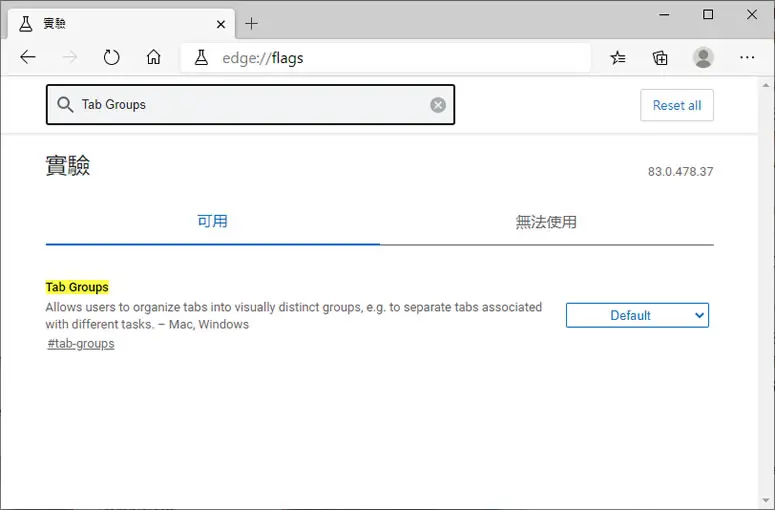
Task: Focus the flags search field
Action: [x=251, y=105]
